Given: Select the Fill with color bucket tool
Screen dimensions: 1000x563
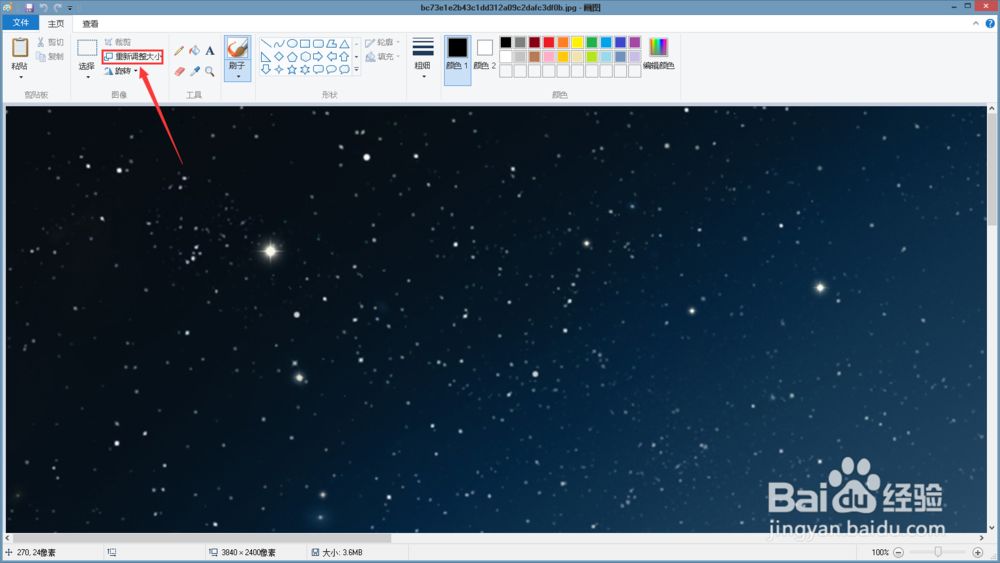Looking at the screenshot, I should coord(195,50).
